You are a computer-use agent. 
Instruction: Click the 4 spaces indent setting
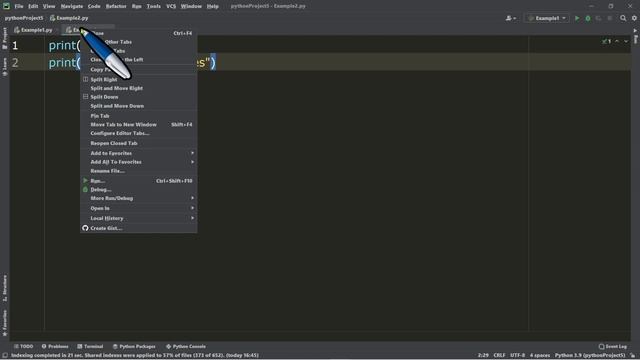[540, 356]
